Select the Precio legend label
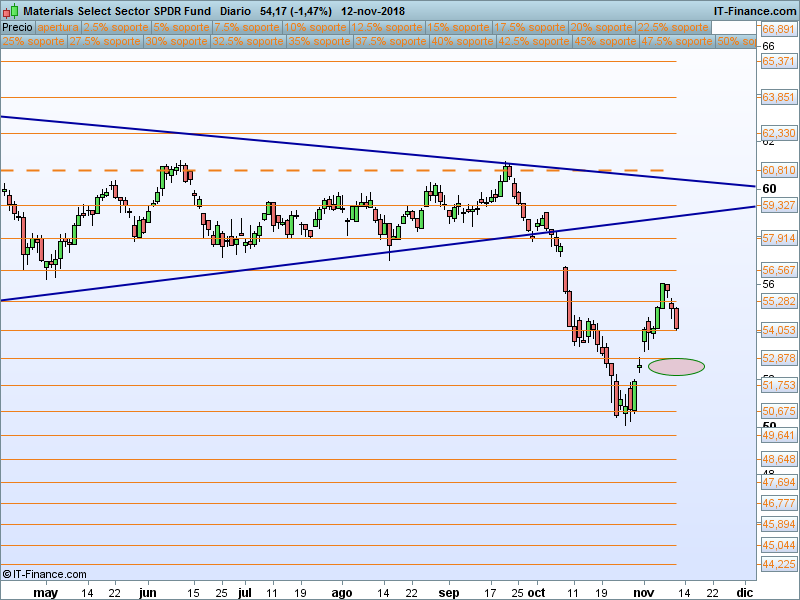Screen dimensions: 800x600 click(x=17, y=28)
